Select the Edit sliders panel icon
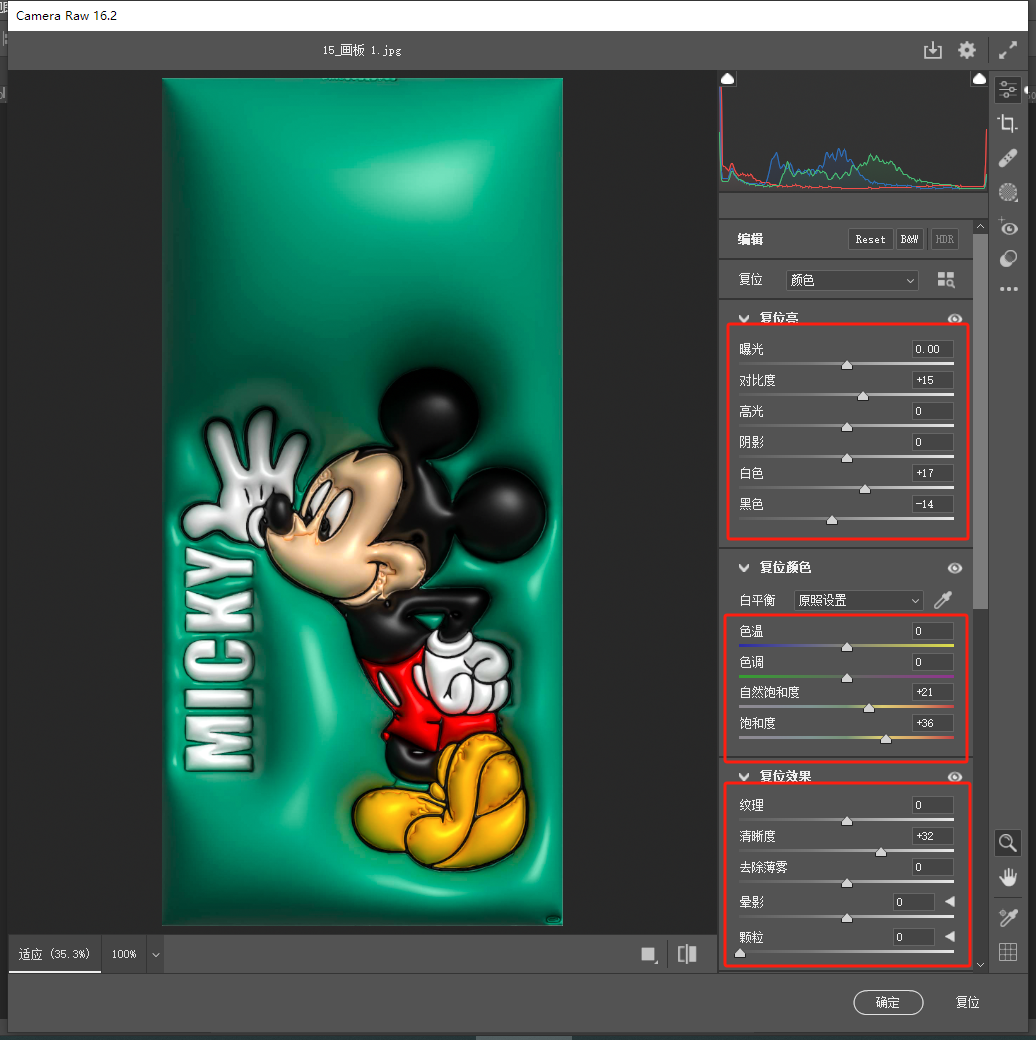Image resolution: width=1036 pixels, height=1040 pixels. tap(1008, 90)
